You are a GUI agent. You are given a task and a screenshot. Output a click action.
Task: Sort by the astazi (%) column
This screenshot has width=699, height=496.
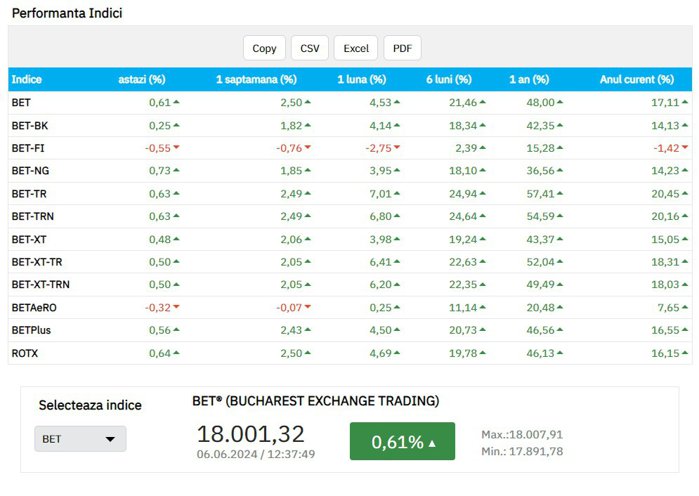click(x=142, y=79)
